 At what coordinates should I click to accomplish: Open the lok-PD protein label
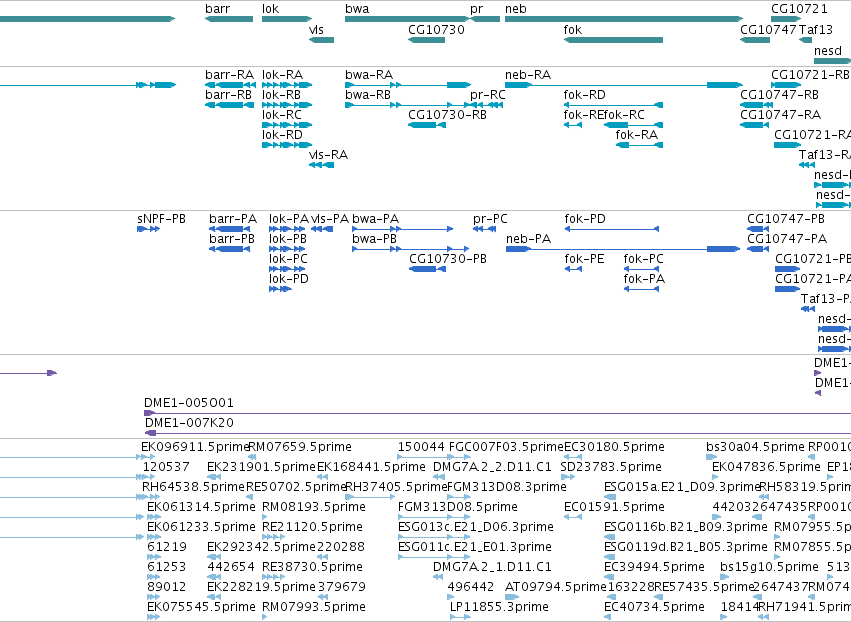[289, 279]
